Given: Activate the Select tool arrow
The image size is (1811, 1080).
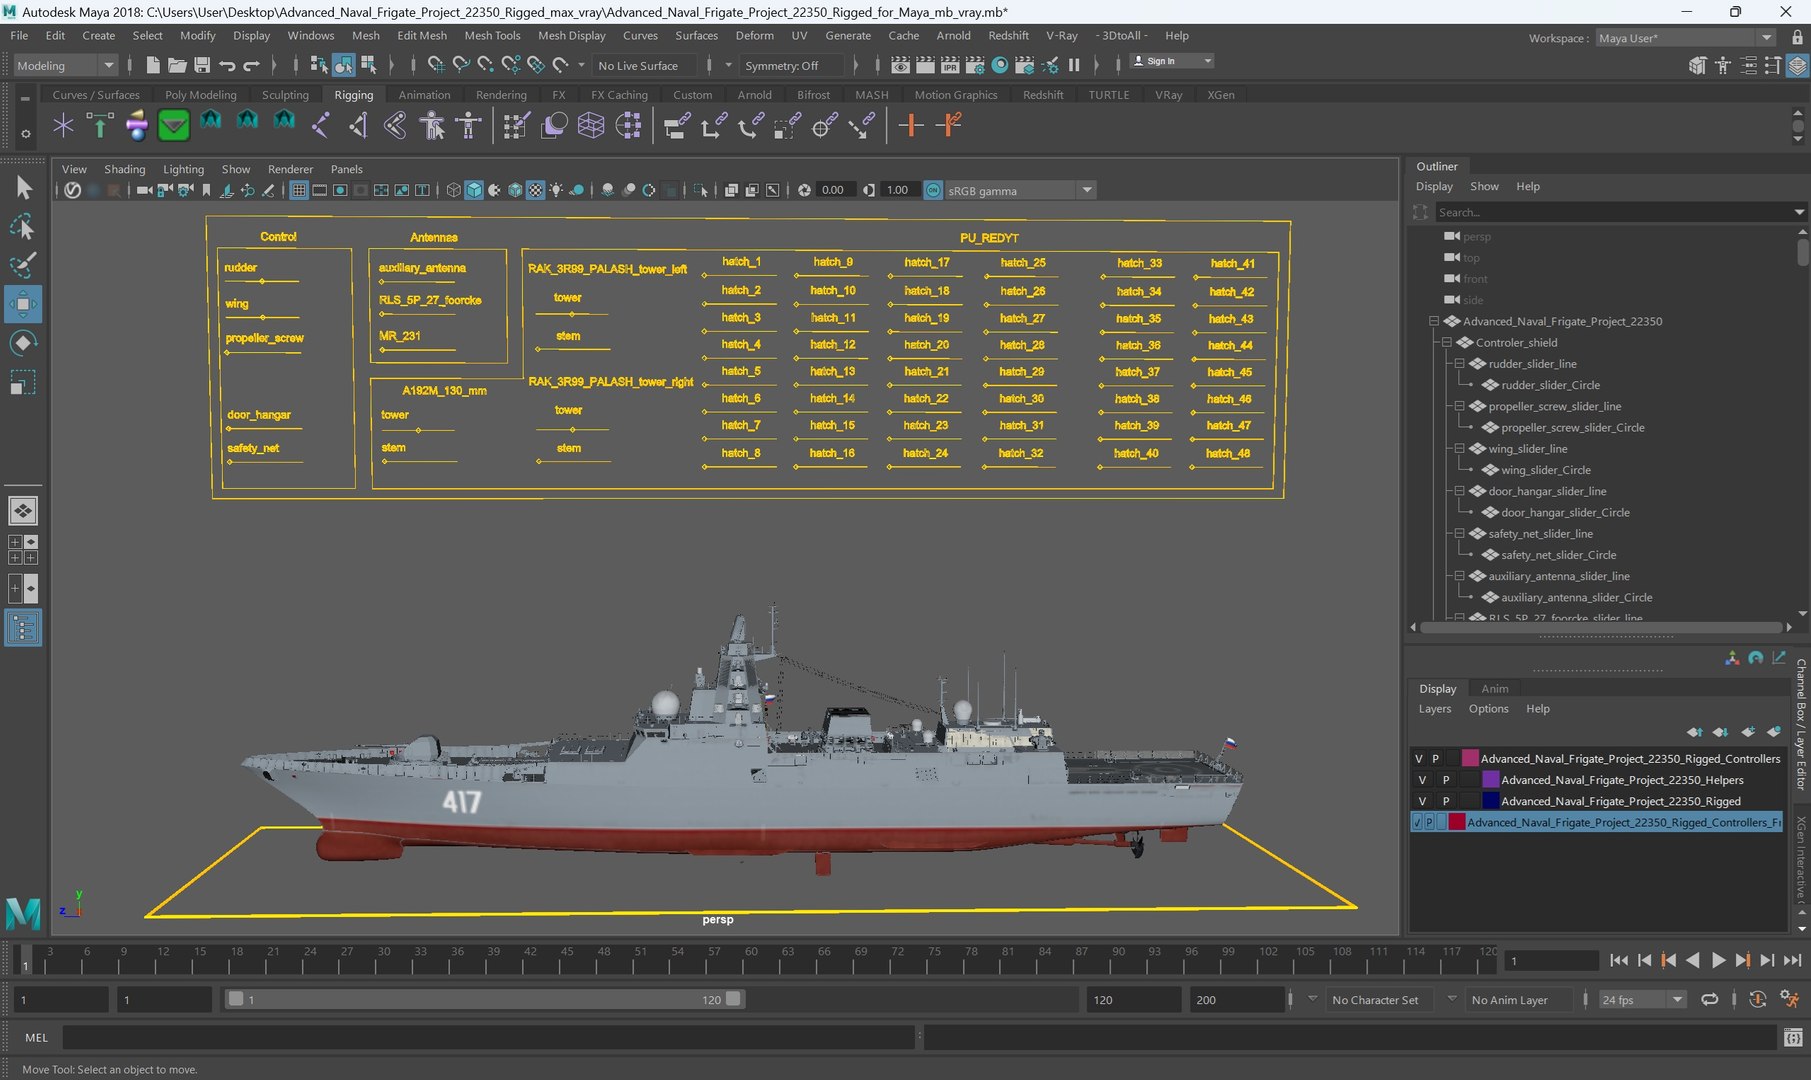Looking at the screenshot, I should tap(23, 187).
